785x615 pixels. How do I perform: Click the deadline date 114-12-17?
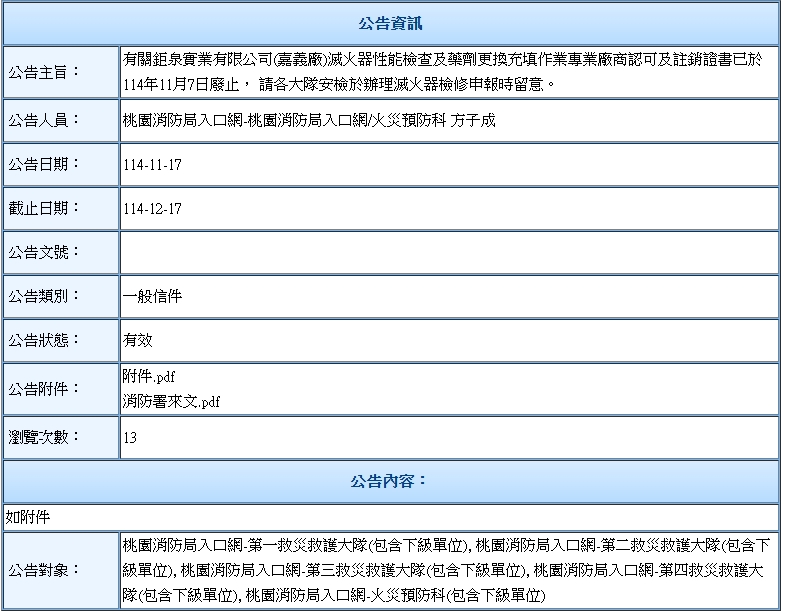pos(152,208)
